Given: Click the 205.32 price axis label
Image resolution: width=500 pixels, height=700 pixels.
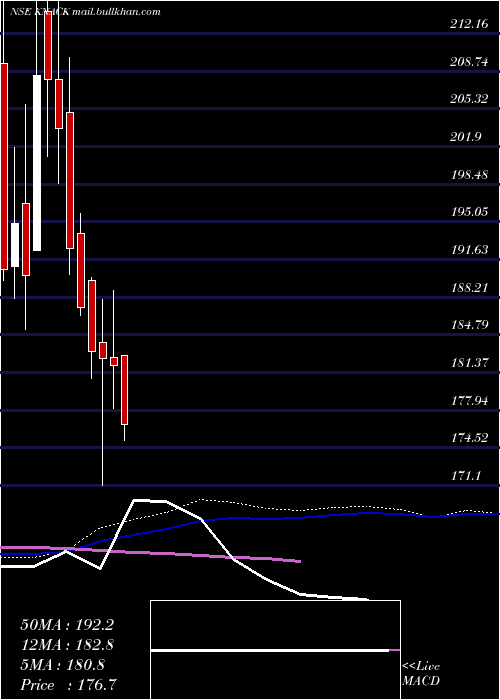Looking at the screenshot, I should [x=469, y=99].
